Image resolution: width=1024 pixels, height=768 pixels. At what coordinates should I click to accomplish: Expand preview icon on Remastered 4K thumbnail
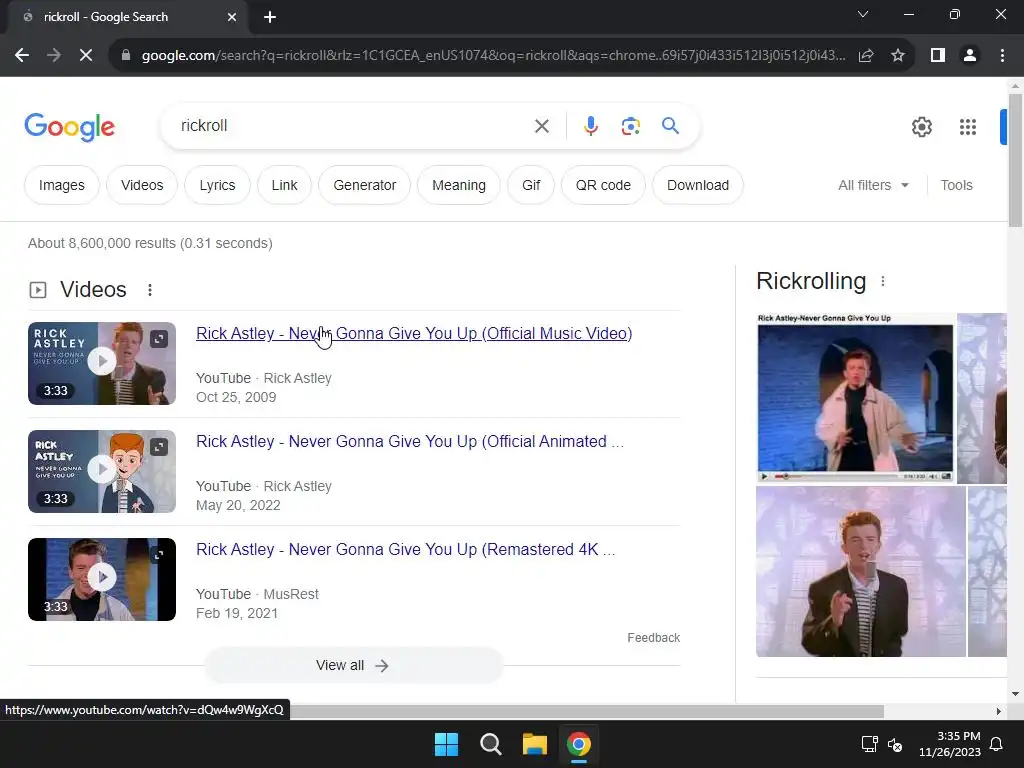tap(159, 554)
